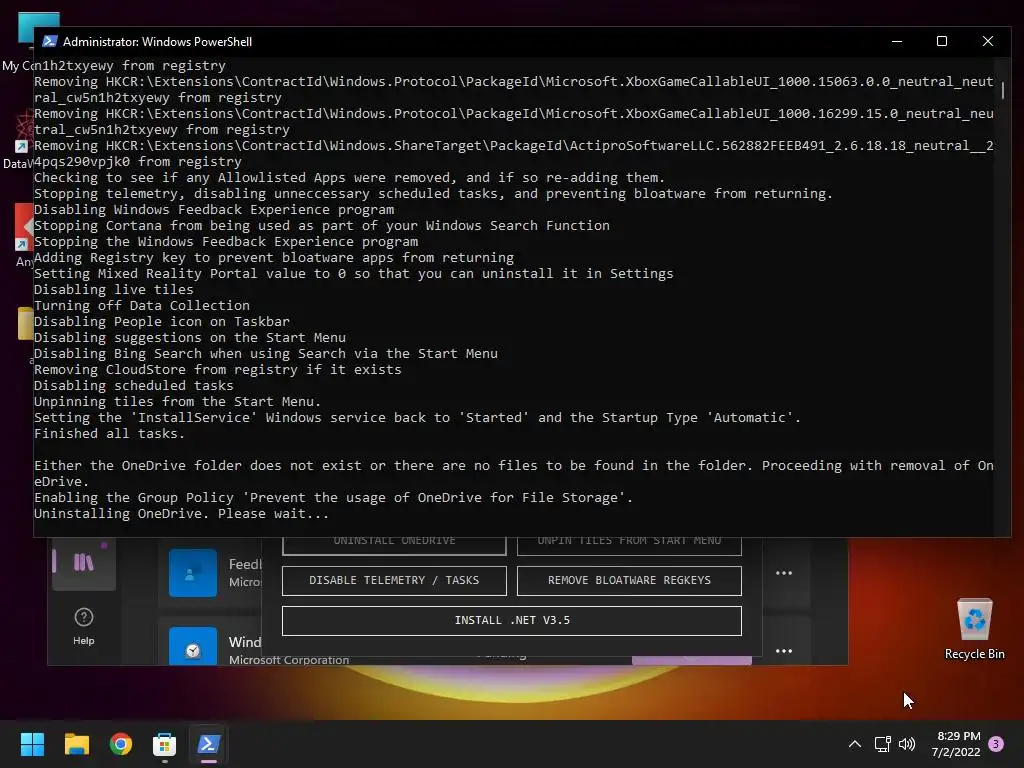Maximize the PowerShell window
Viewport: 1024px width, 768px height.
coord(942,41)
